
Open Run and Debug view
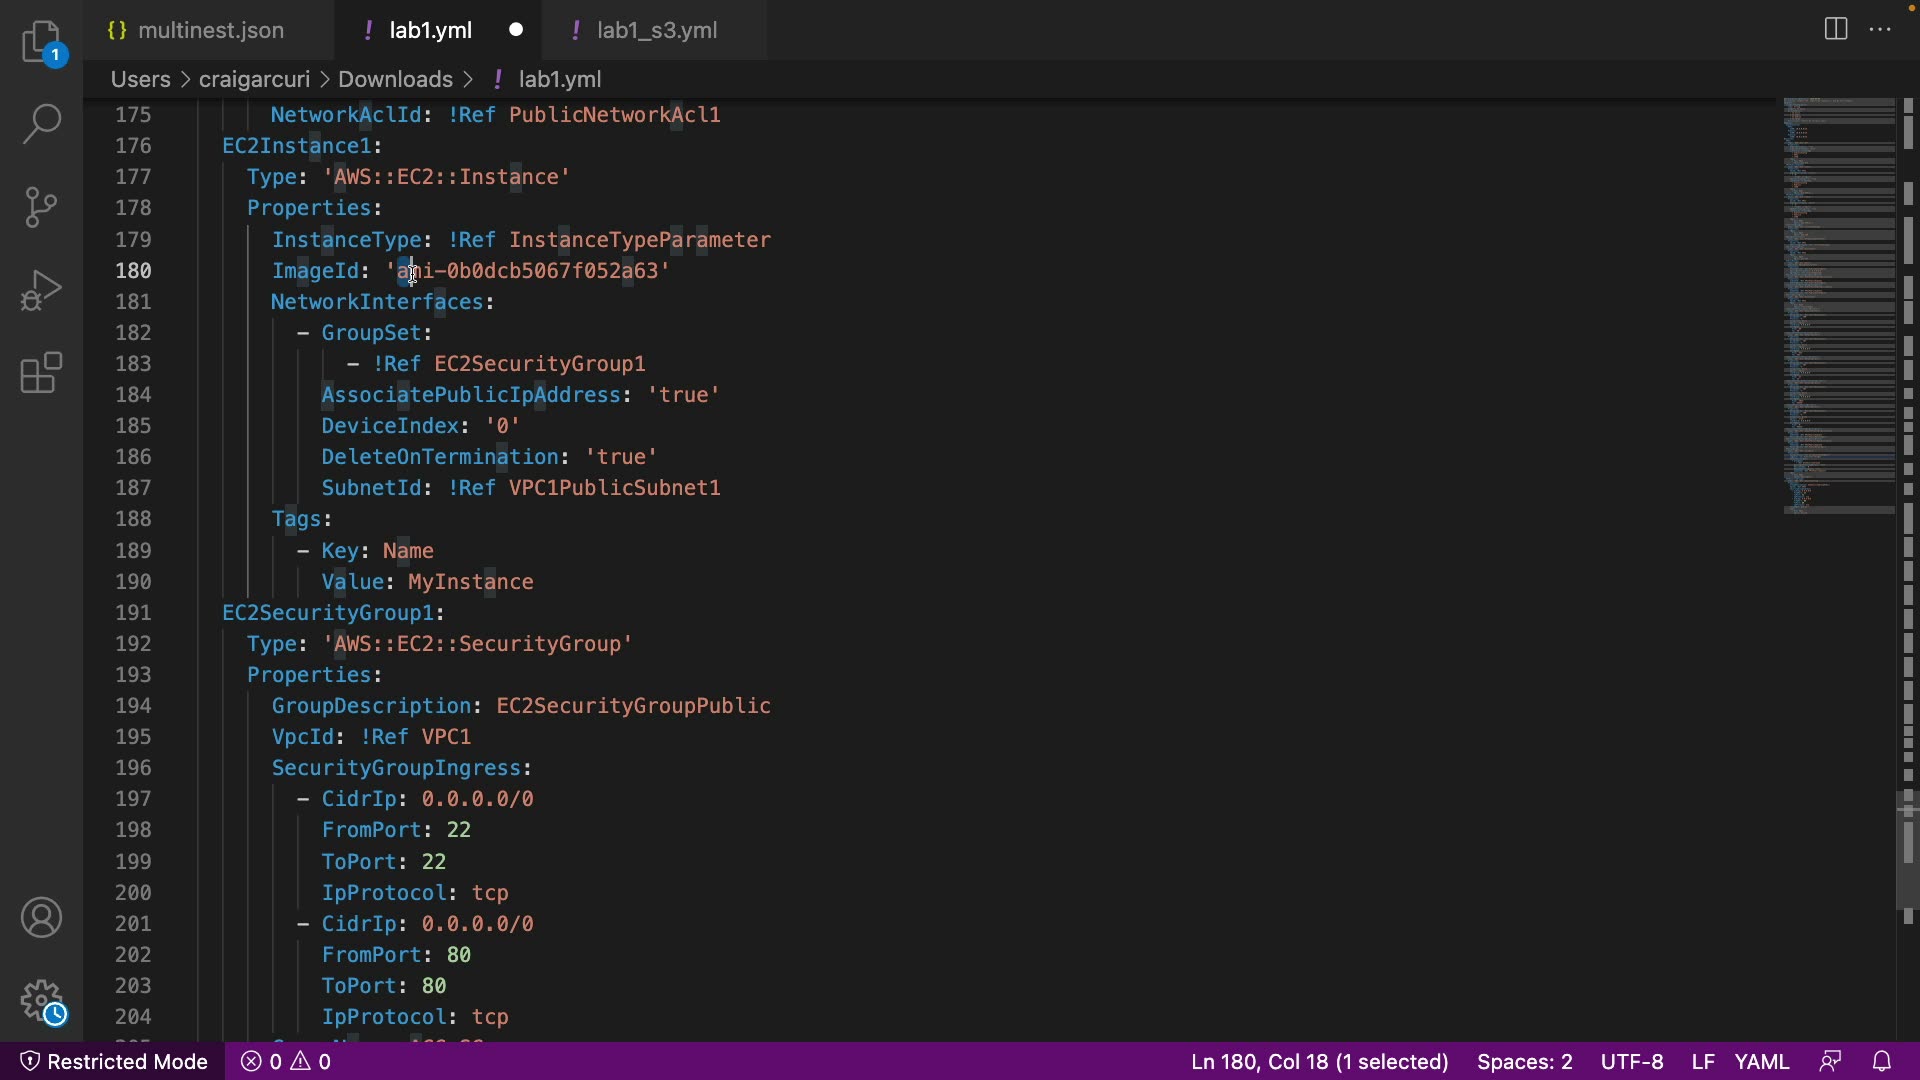[42, 290]
